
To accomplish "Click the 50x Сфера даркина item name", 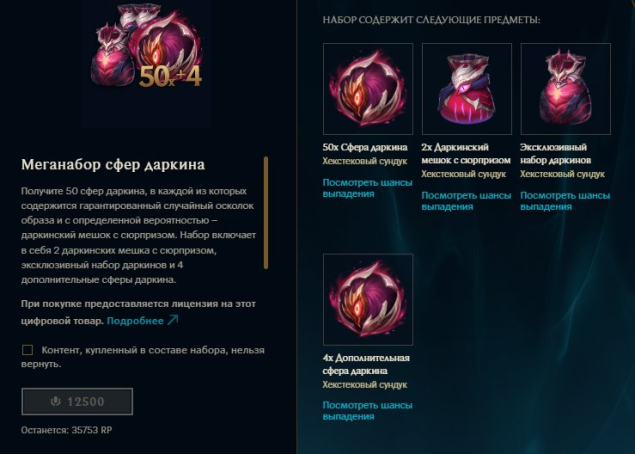I will click(365, 147).
